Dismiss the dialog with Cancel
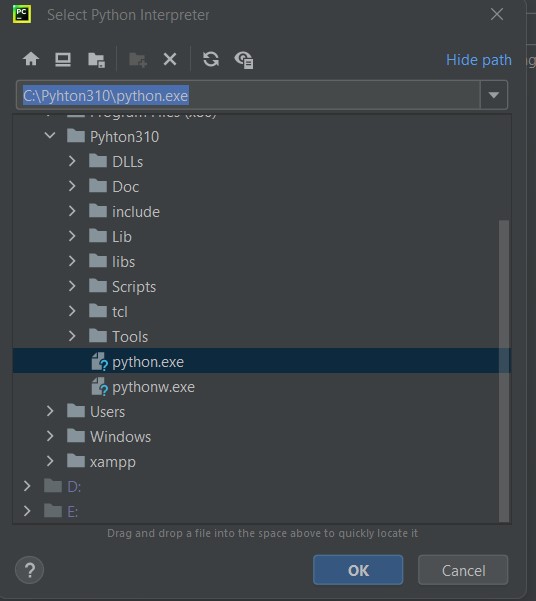Screen dimensions: 536x601 463,570
